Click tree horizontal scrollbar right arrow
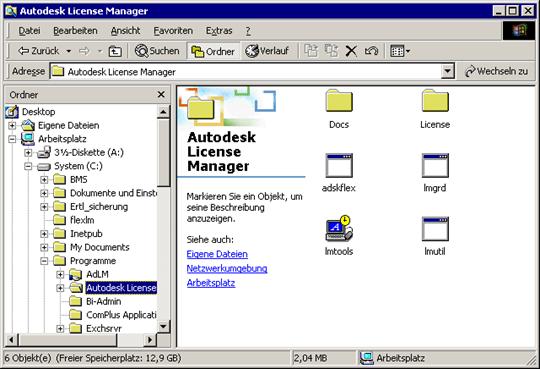The image size is (540, 369). click(x=150, y=340)
